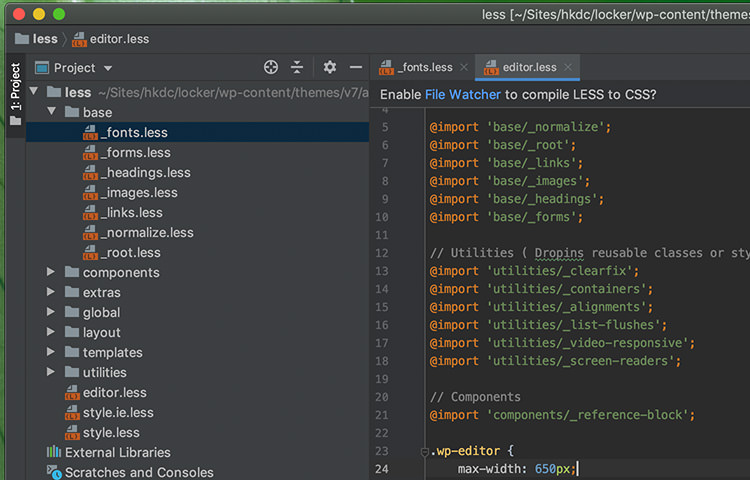The width and height of the screenshot is (750, 480).
Task: Expand the utilities folder
Action: [51, 373]
